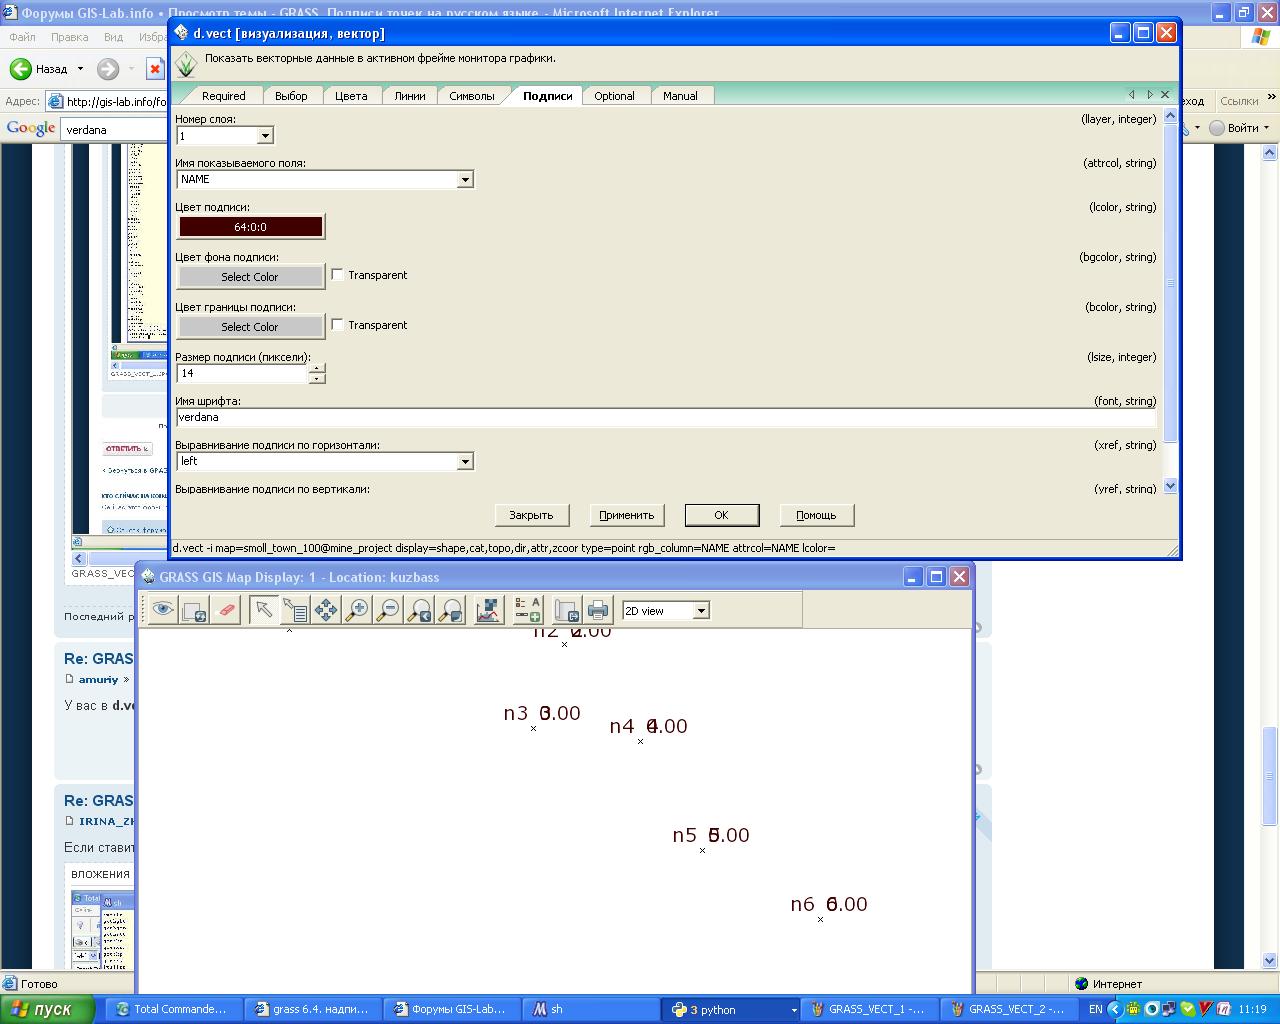
Task: Enable Transparent for label border color
Action: (x=338, y=325)
